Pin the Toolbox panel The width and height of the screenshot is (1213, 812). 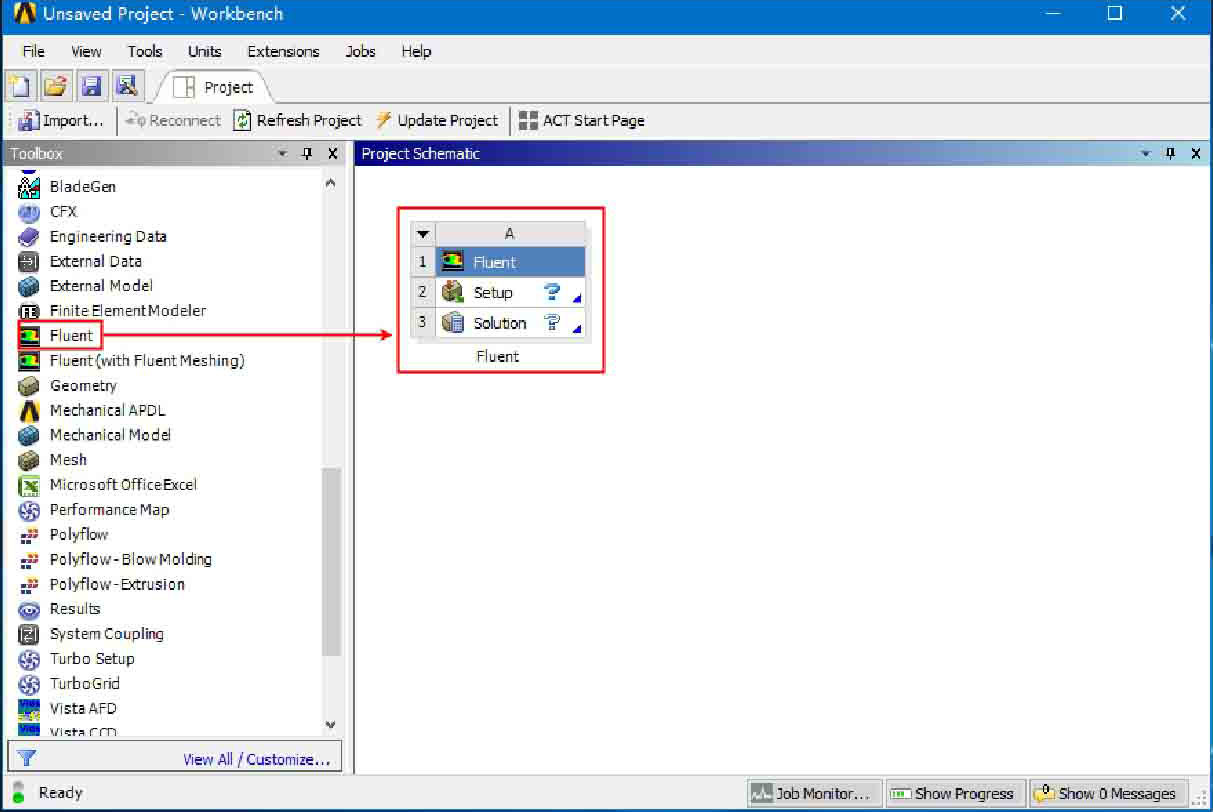(x=308, y=154)
